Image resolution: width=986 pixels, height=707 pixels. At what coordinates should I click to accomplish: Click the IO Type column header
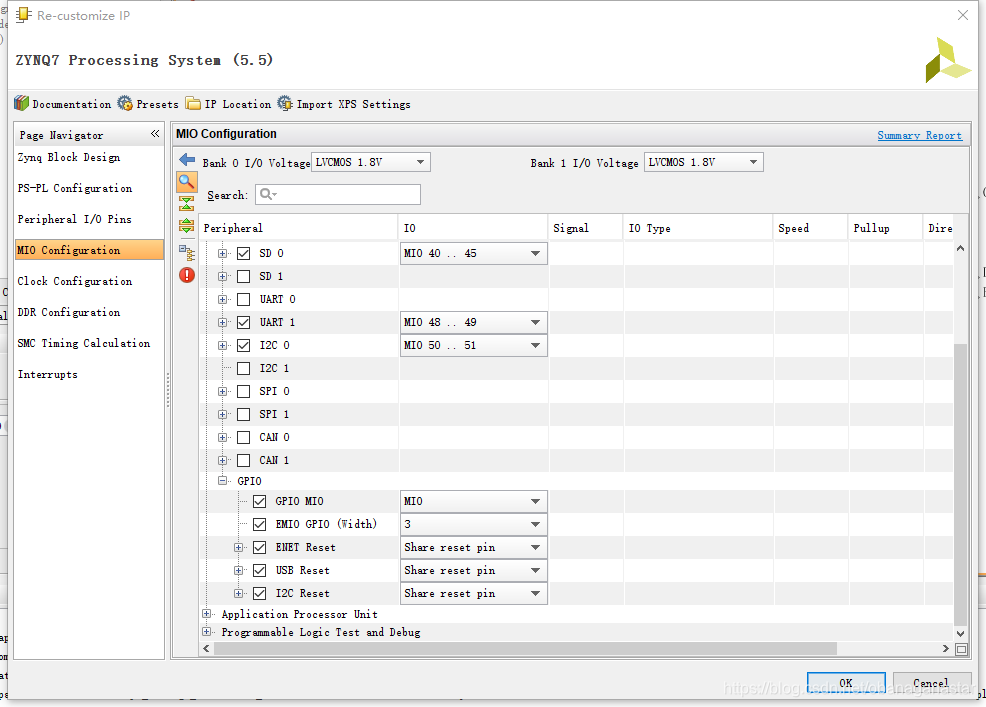click(698, 228)
